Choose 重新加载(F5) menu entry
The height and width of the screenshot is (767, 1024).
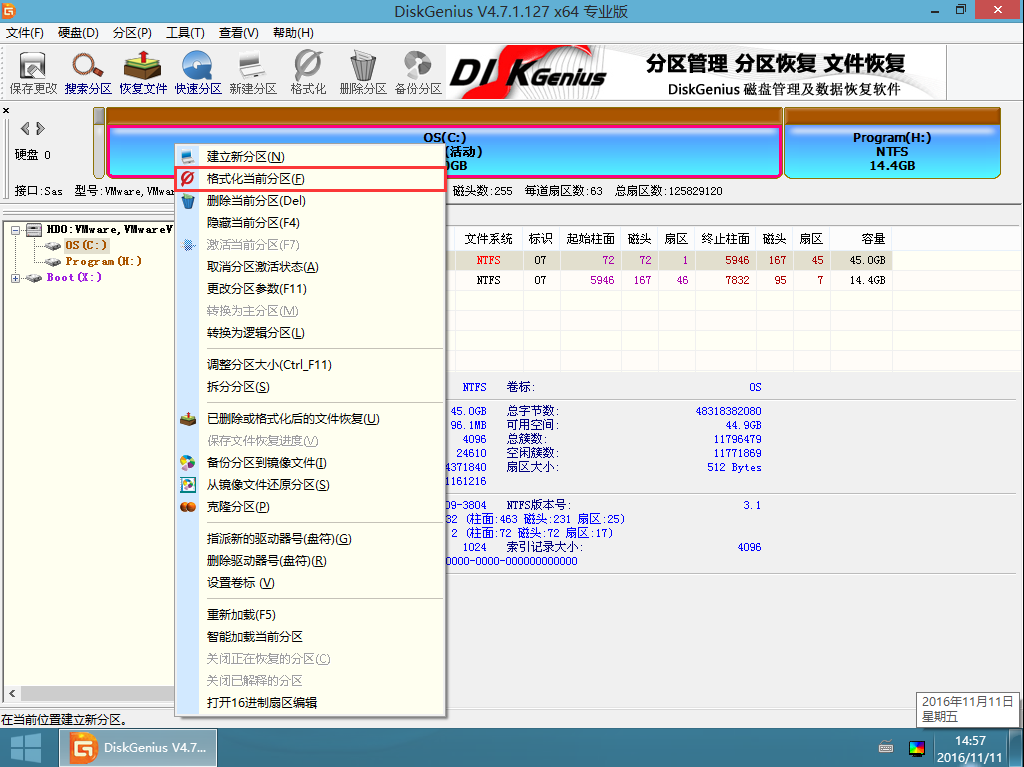[310, 615]
